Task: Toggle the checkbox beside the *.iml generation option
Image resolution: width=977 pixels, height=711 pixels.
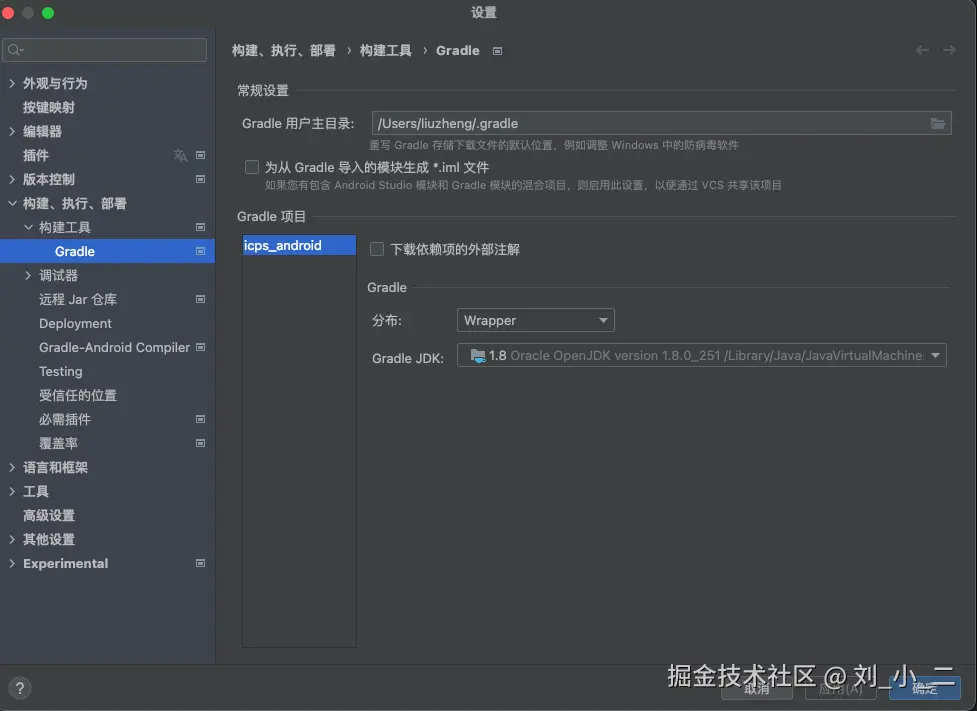Action: 252,167
